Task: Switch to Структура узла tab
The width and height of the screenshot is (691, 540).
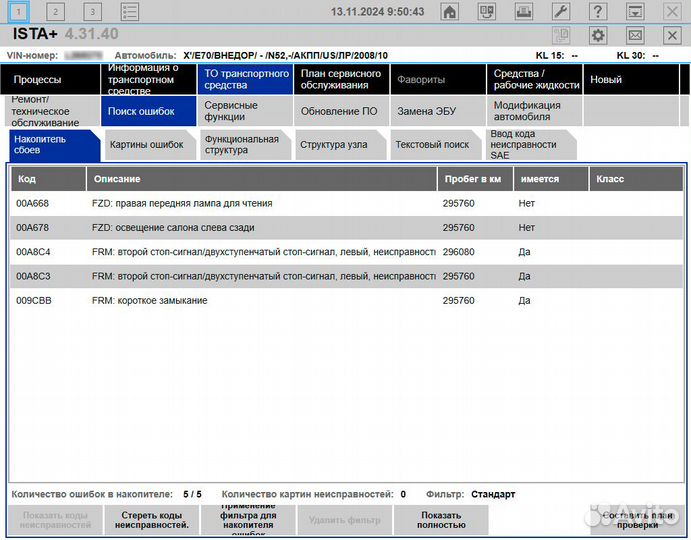Action: tap(341, 145)
